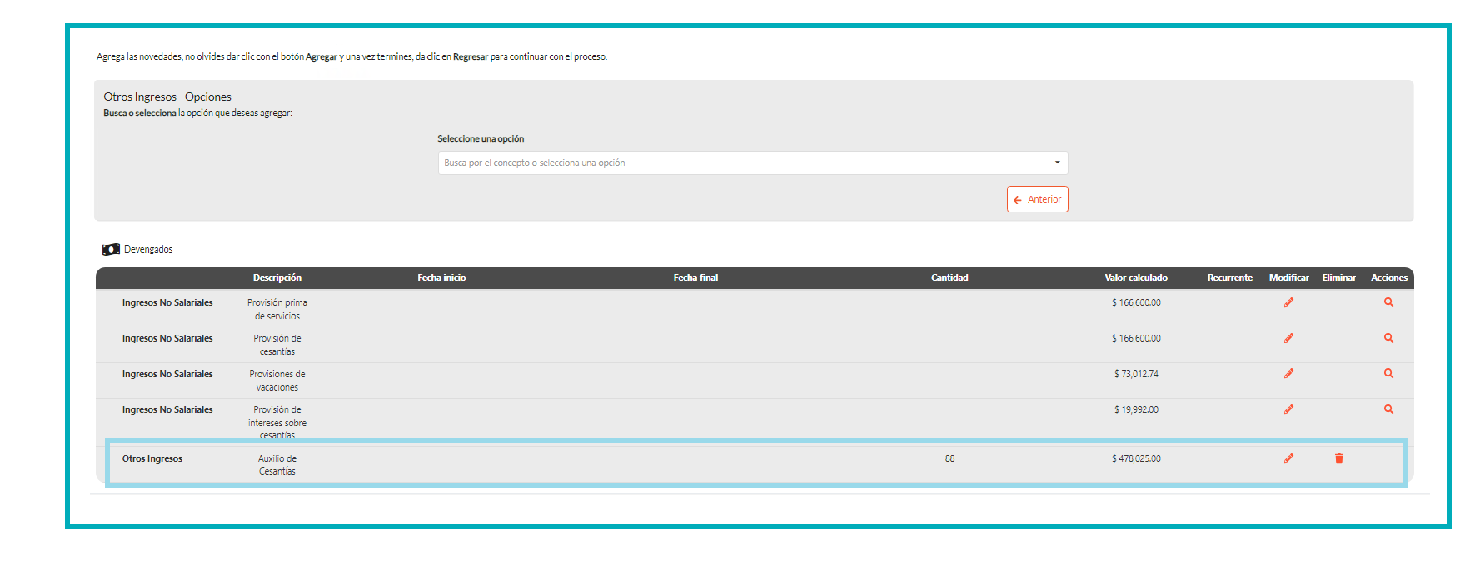Edit Provisión de intereses sobre cesantías
The width and height of the screenshot is (1476, 568).
pyautogui.click(x=1288, y=409)
